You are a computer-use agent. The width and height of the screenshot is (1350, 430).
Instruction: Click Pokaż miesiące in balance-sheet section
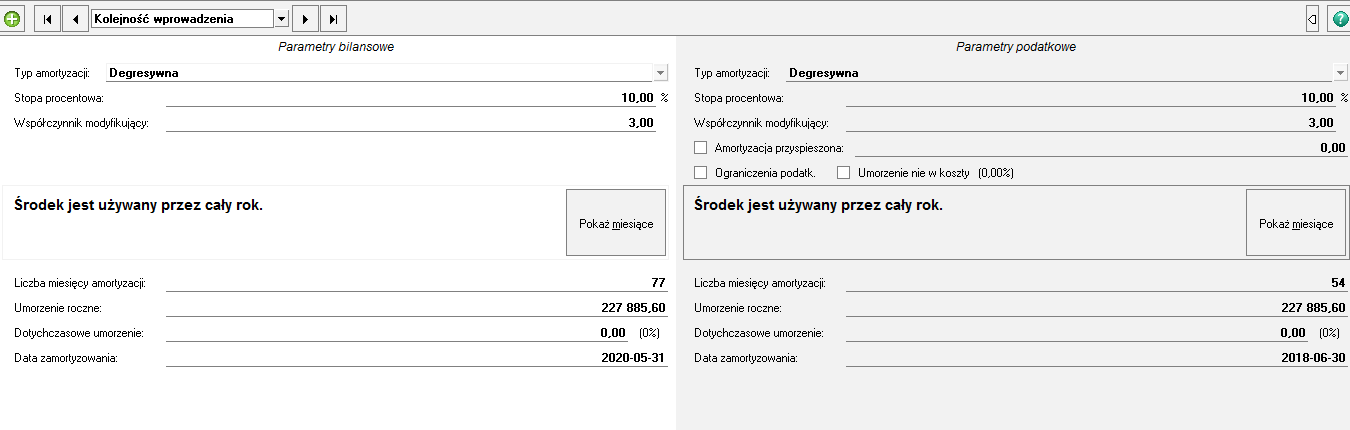pos(616,223)
